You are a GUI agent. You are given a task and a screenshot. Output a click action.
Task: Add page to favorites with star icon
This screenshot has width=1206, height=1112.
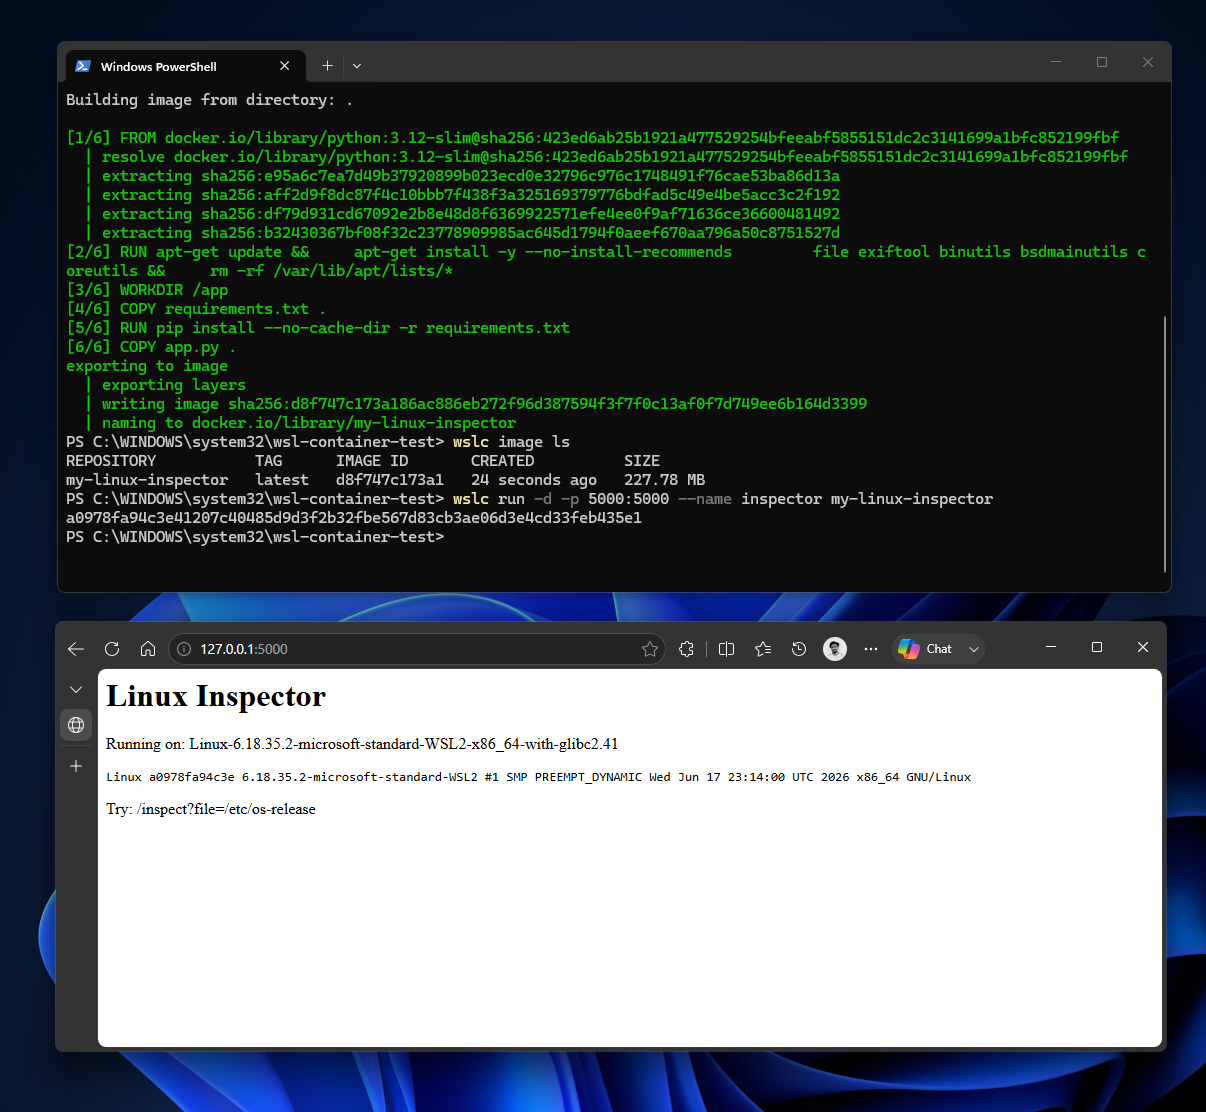650,649
